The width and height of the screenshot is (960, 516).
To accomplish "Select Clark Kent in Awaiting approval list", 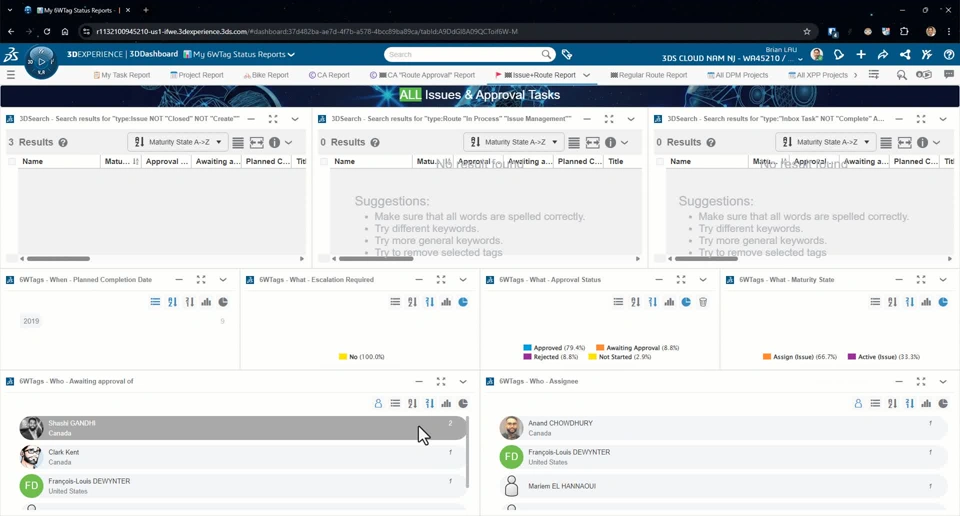I will [242, 457].
